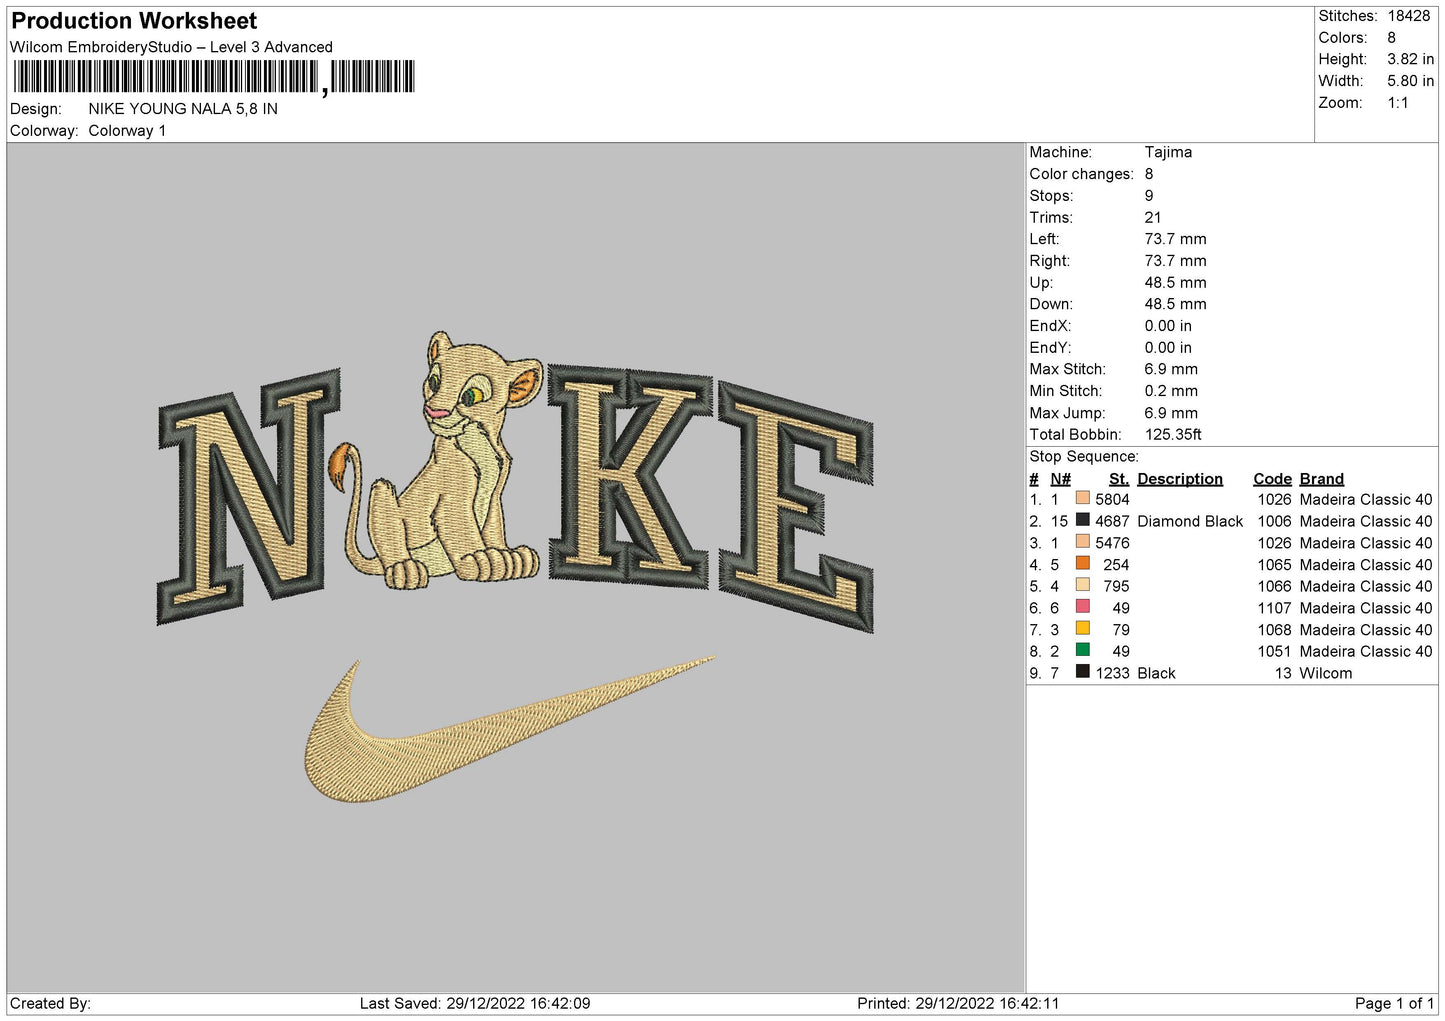This screenshot has width=1445, height=1021.
Task: Click the 'Code' column header
Action: click(1272, 479)
